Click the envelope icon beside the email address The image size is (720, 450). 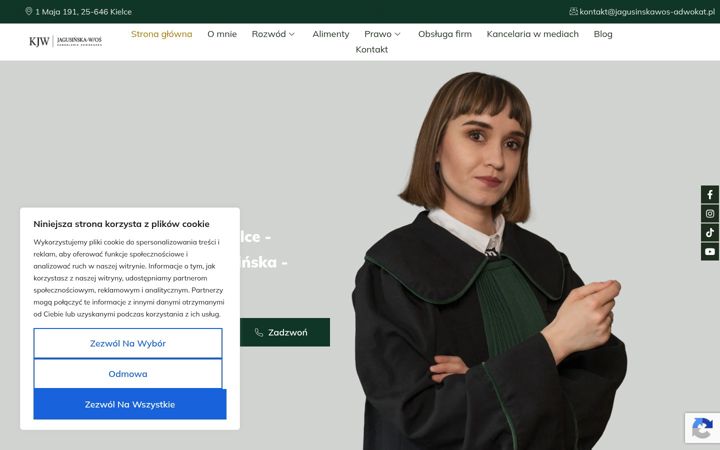pos(573,11)
